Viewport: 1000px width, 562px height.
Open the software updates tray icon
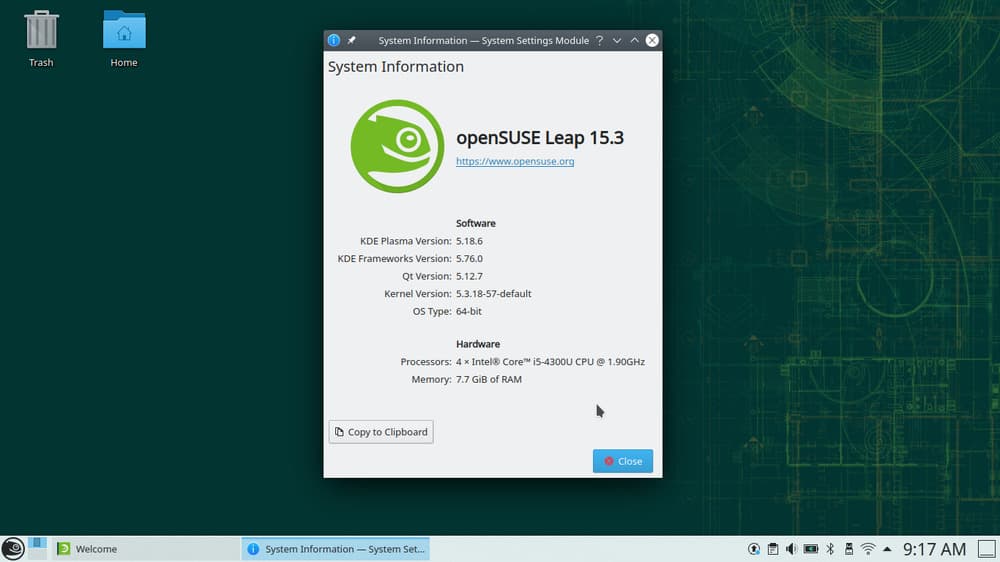754,549
